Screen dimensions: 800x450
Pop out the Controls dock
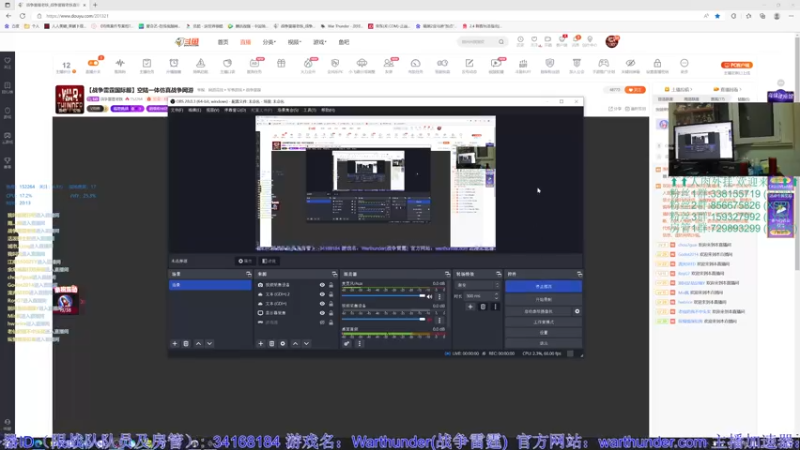pyautogui.click(x=579, y=274)
